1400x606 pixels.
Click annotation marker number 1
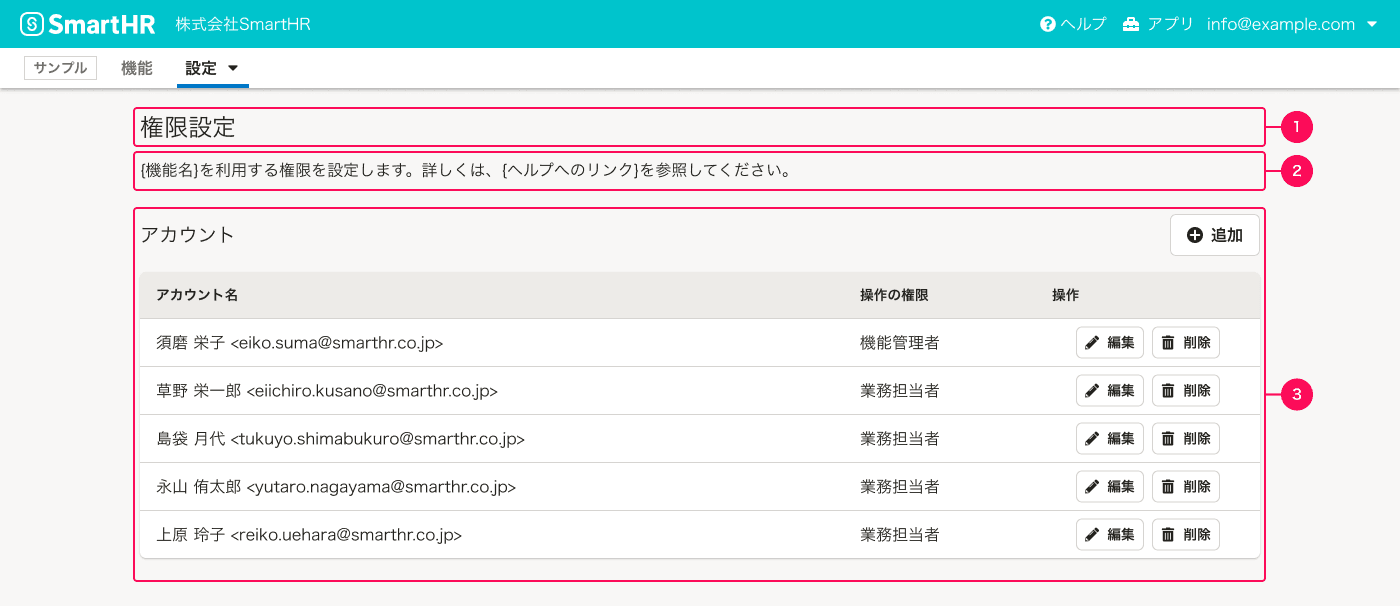1297,127
